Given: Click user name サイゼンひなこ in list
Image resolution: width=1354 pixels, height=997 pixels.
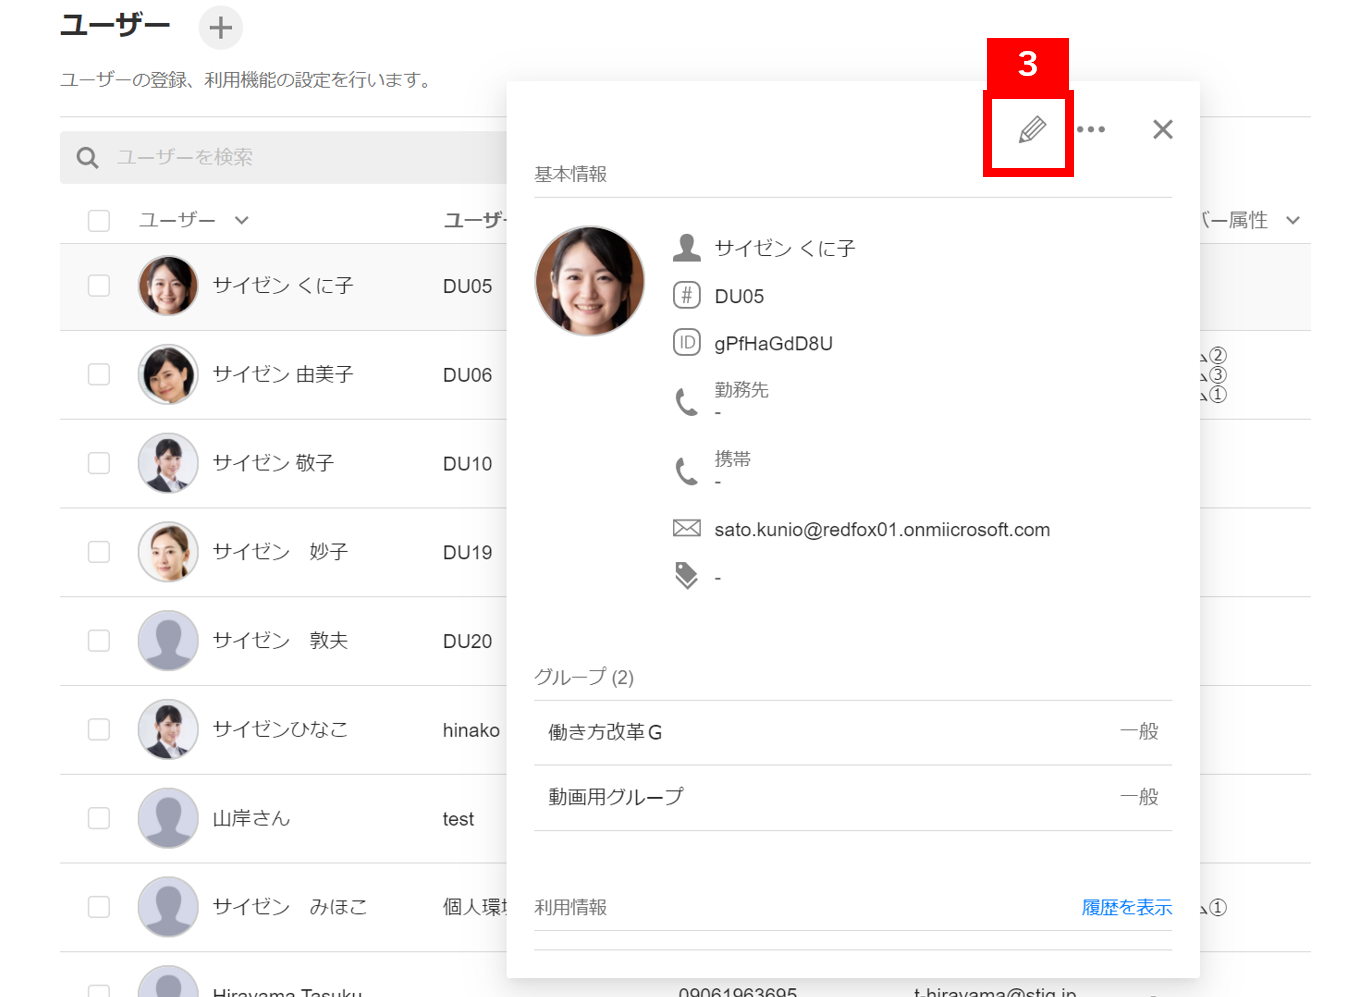Looking at the screenshot, I should click(x=281, y=729).
